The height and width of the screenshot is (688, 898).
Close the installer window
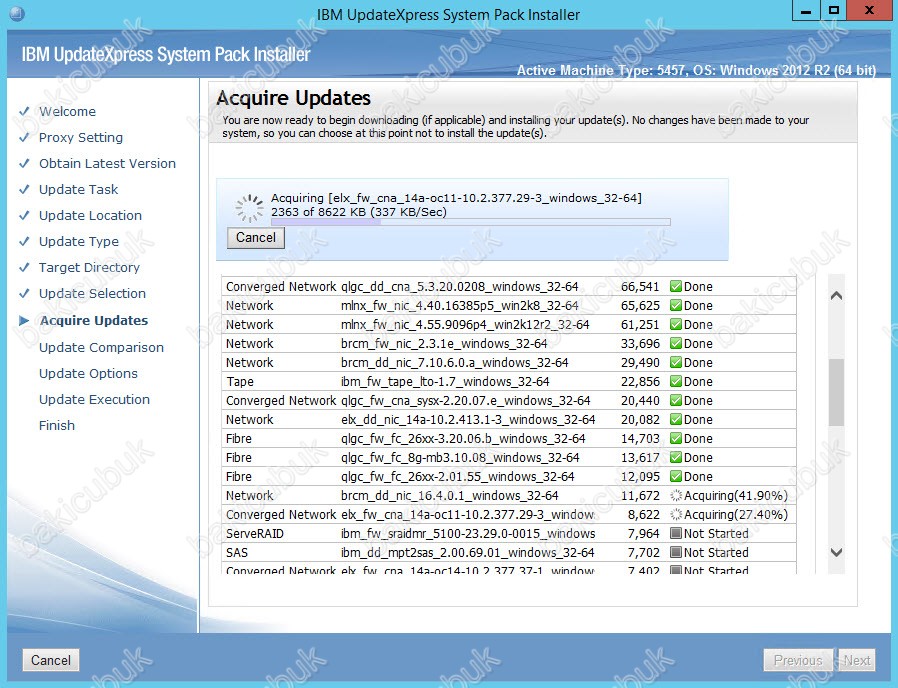click(869, 10)
